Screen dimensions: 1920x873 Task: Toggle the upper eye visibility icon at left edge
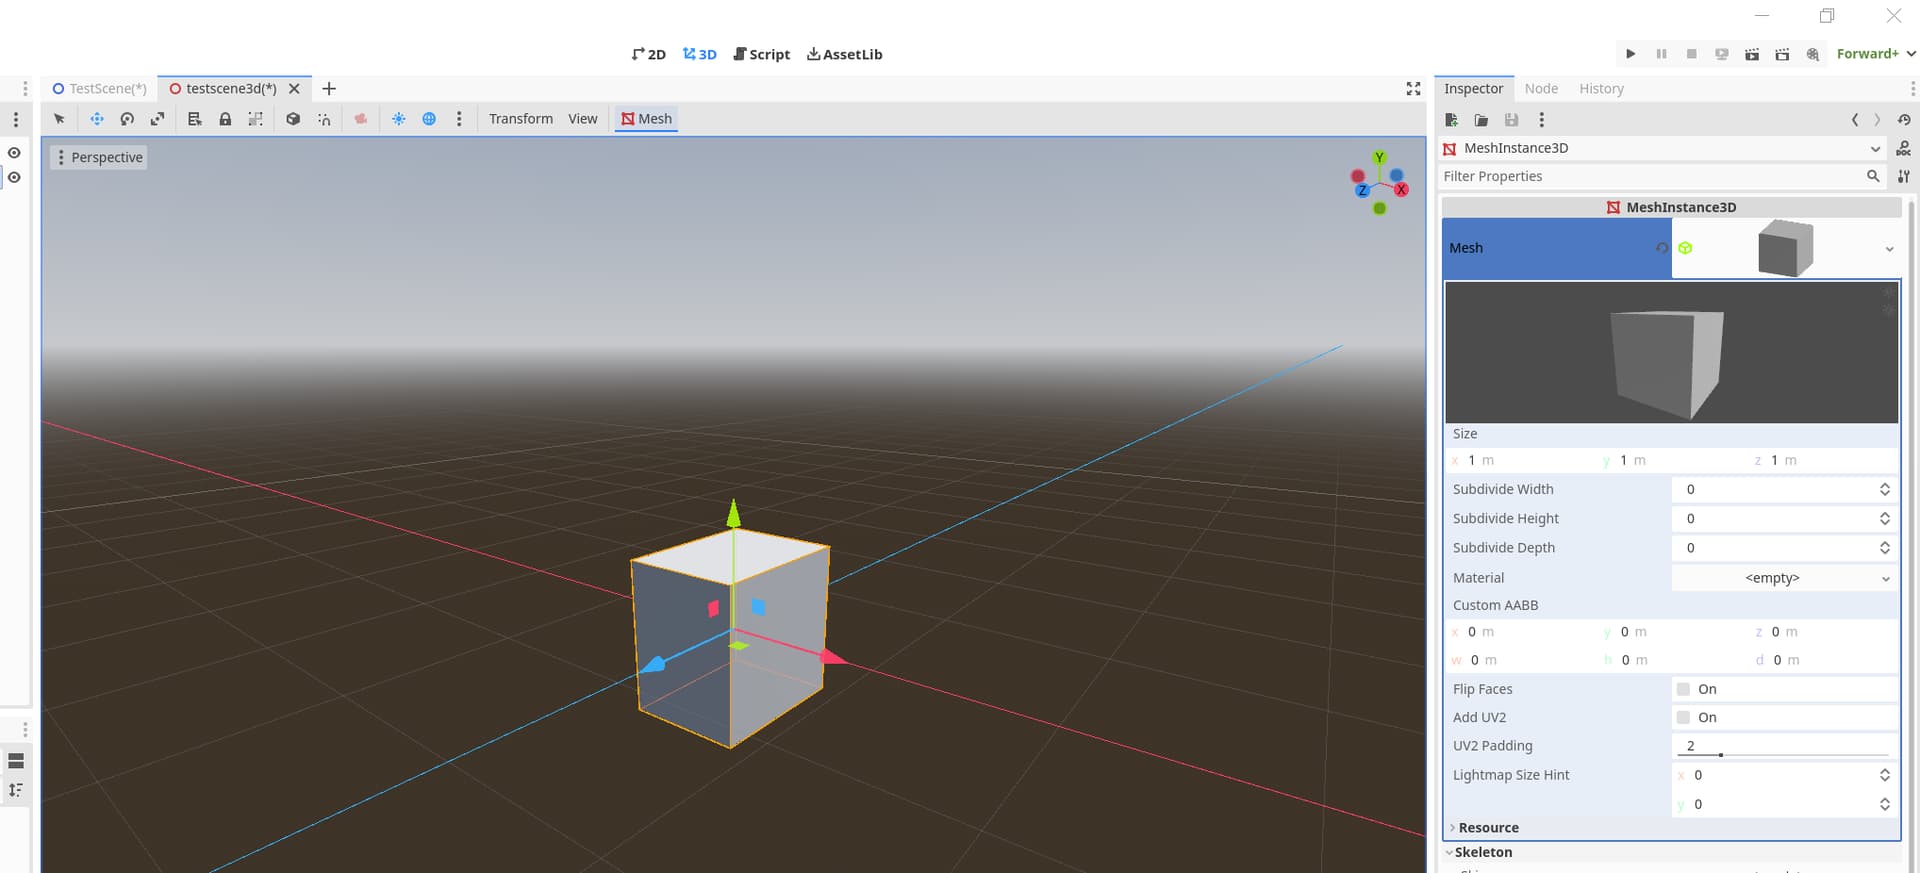pos(14,153)
